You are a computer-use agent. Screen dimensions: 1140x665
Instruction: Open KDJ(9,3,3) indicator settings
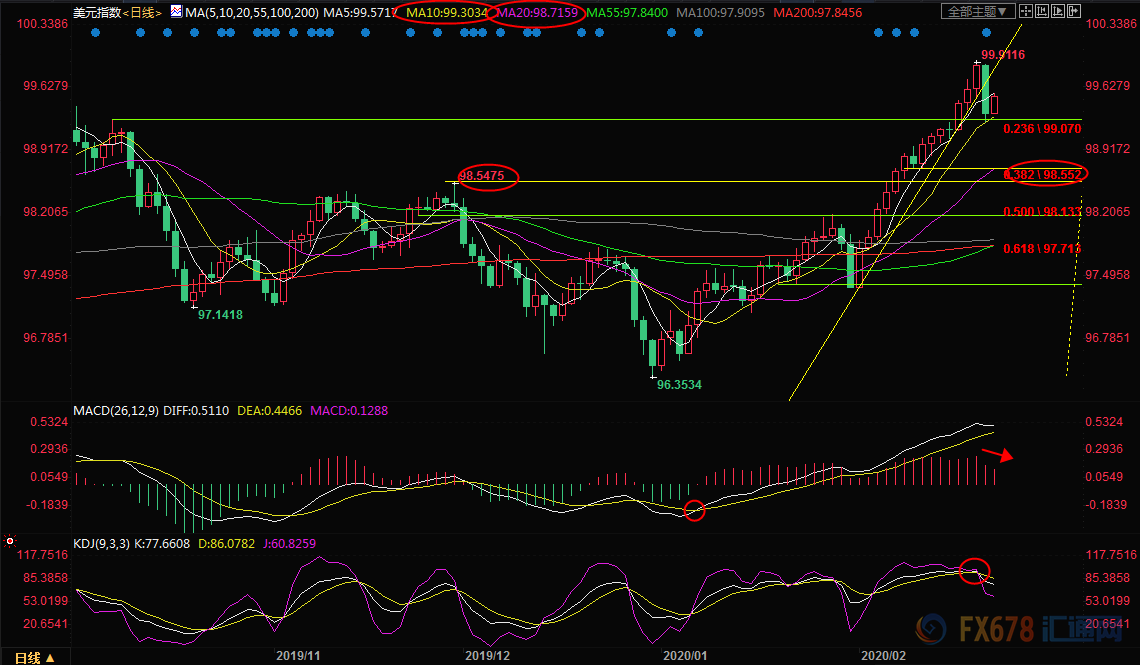103,544
